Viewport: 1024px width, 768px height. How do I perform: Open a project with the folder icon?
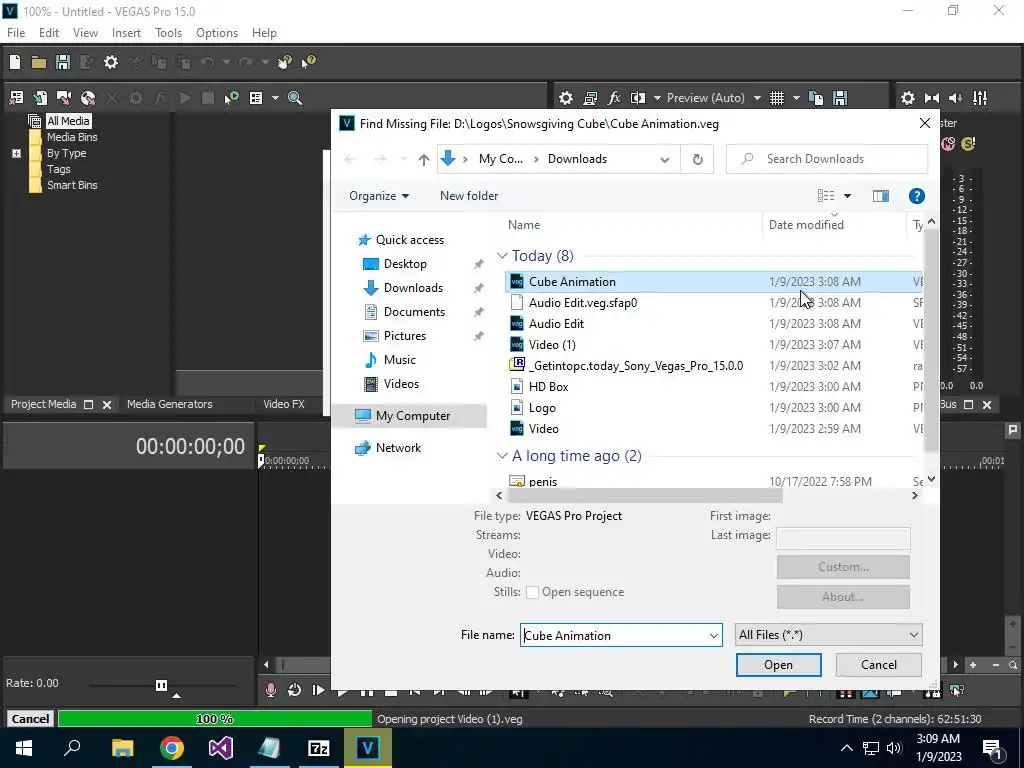[x=39, y=62]
